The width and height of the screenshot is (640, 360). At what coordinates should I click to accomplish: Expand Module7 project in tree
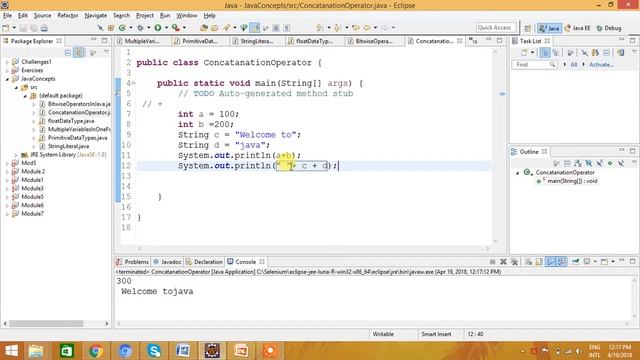pyautogui.click(x=7, y=214)
